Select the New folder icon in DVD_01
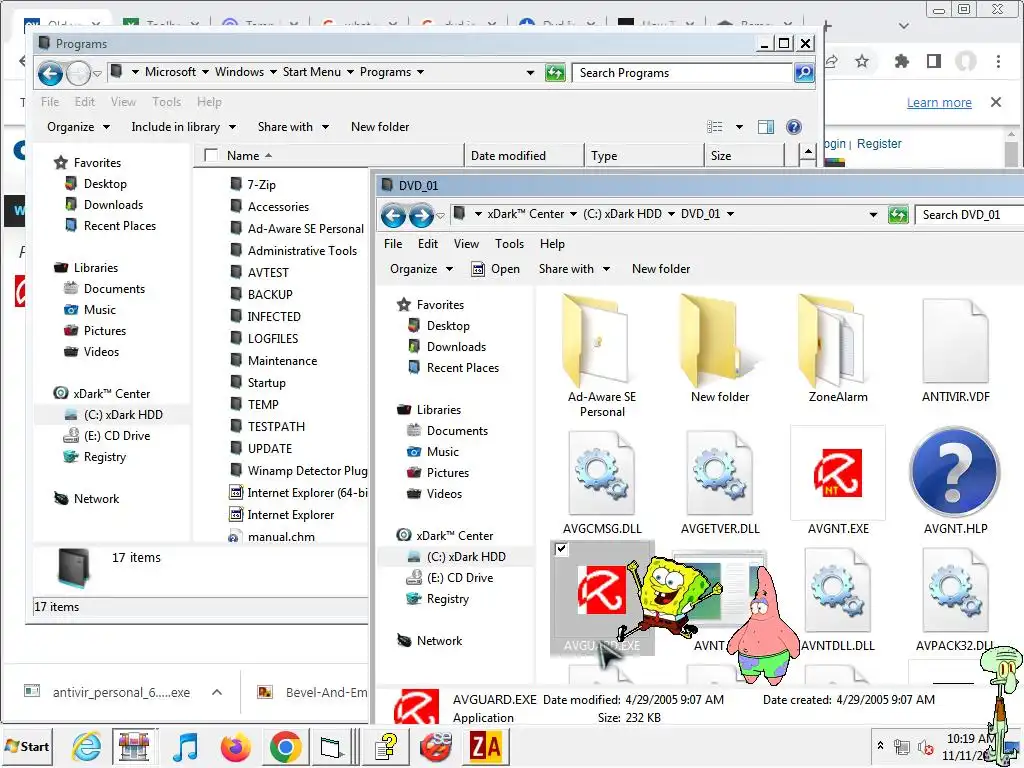The image size is (1024, 768). 720,349
